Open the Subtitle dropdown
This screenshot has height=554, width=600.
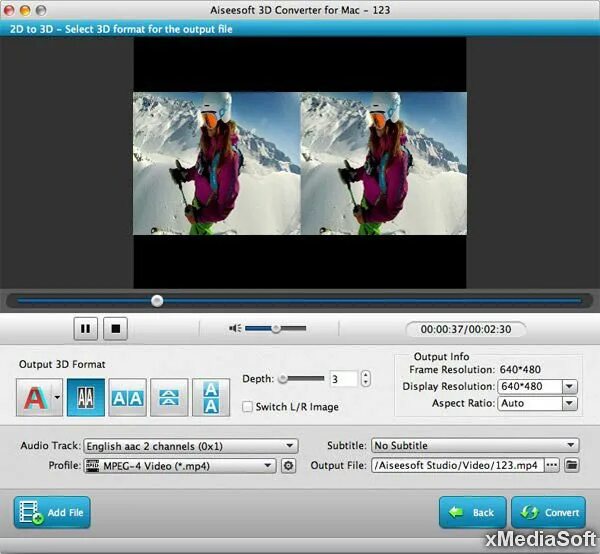point(475,445)
